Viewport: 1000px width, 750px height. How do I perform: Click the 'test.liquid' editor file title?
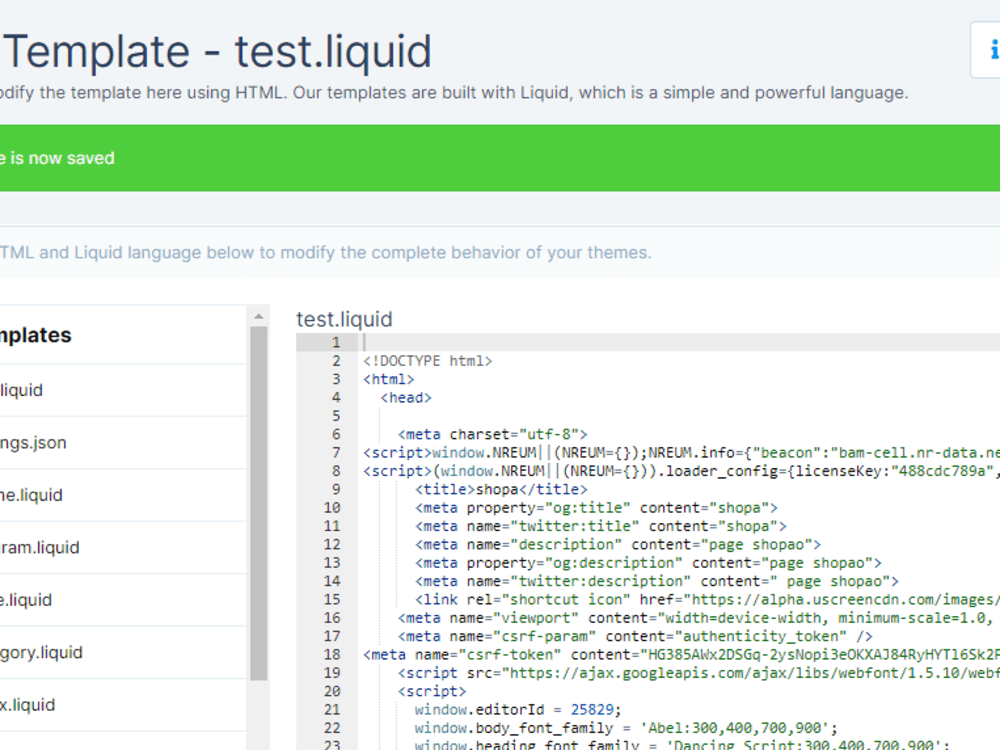(x=344, y=319)
